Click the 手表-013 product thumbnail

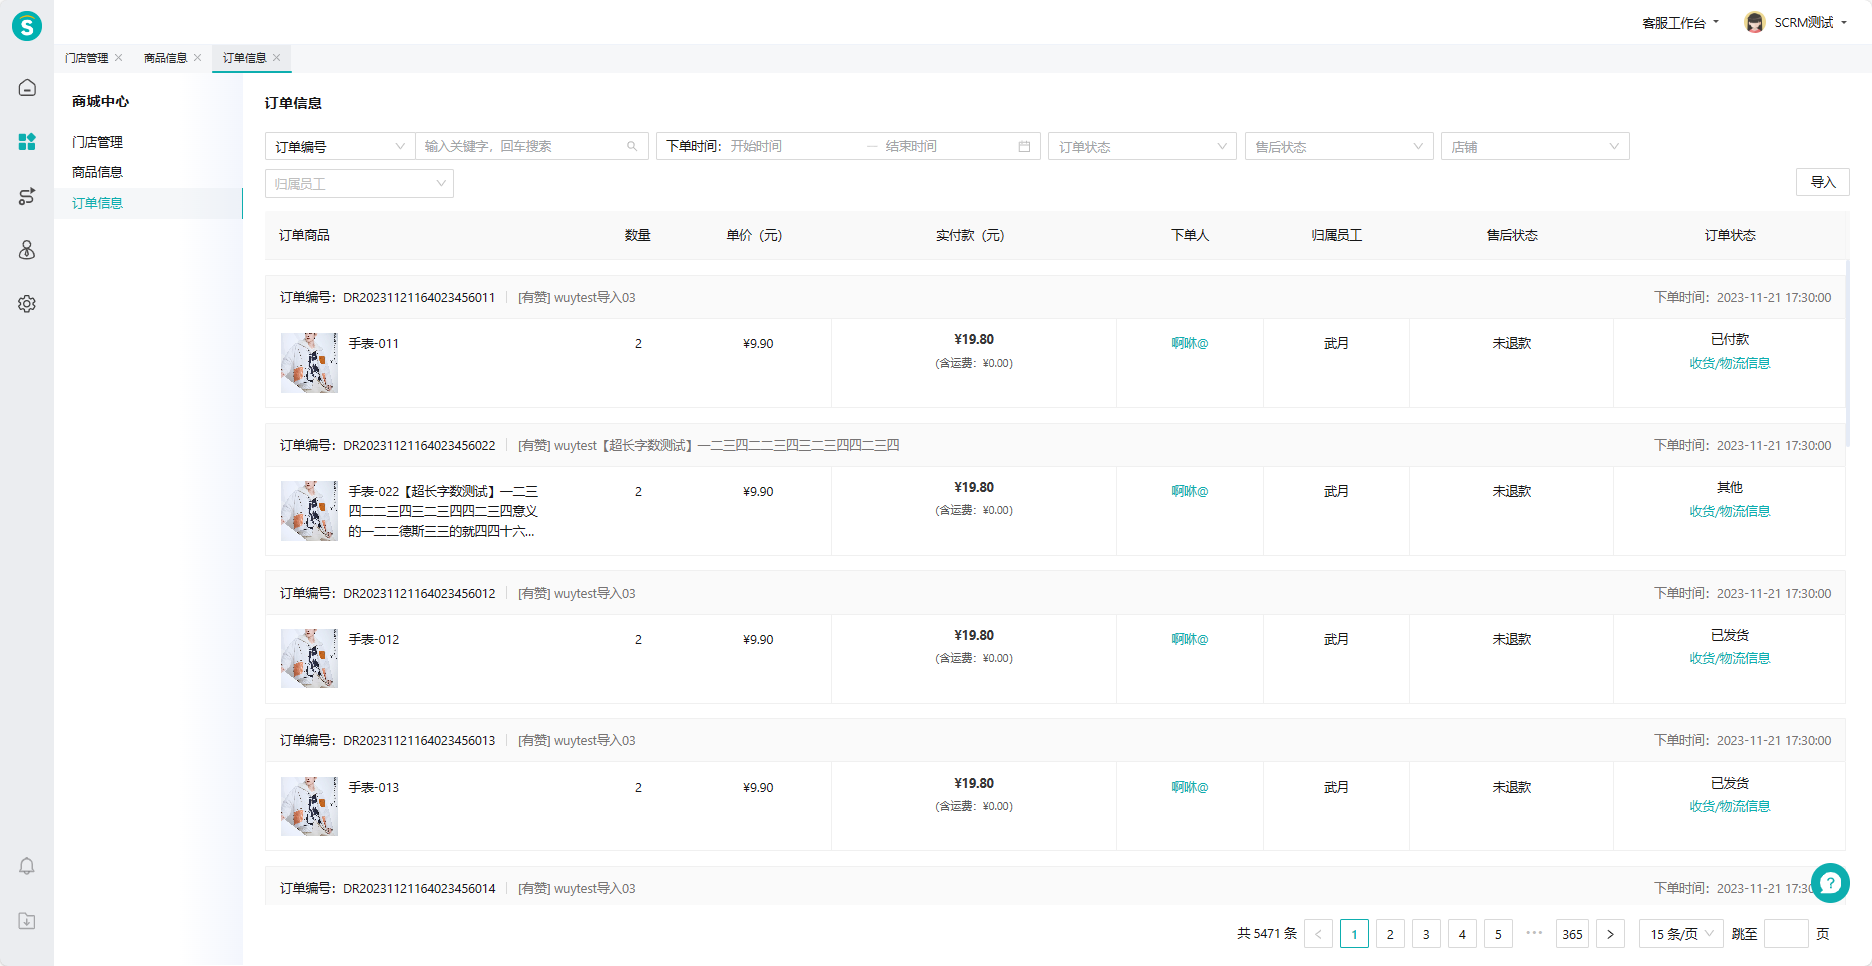click(309, 806)
